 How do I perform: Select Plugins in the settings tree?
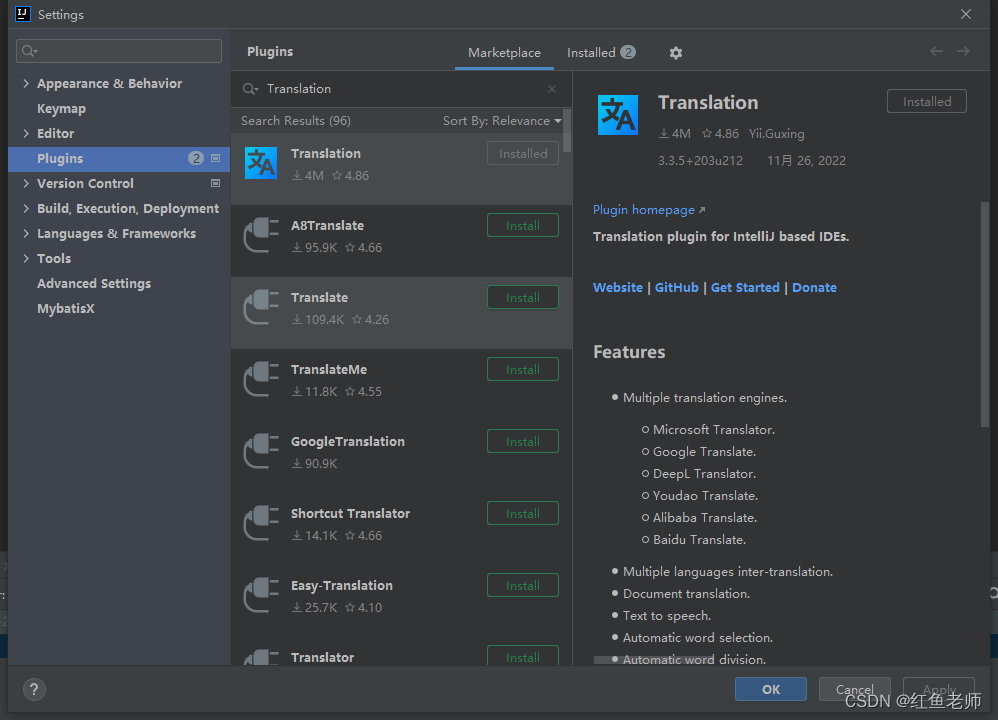click(119, 159)
